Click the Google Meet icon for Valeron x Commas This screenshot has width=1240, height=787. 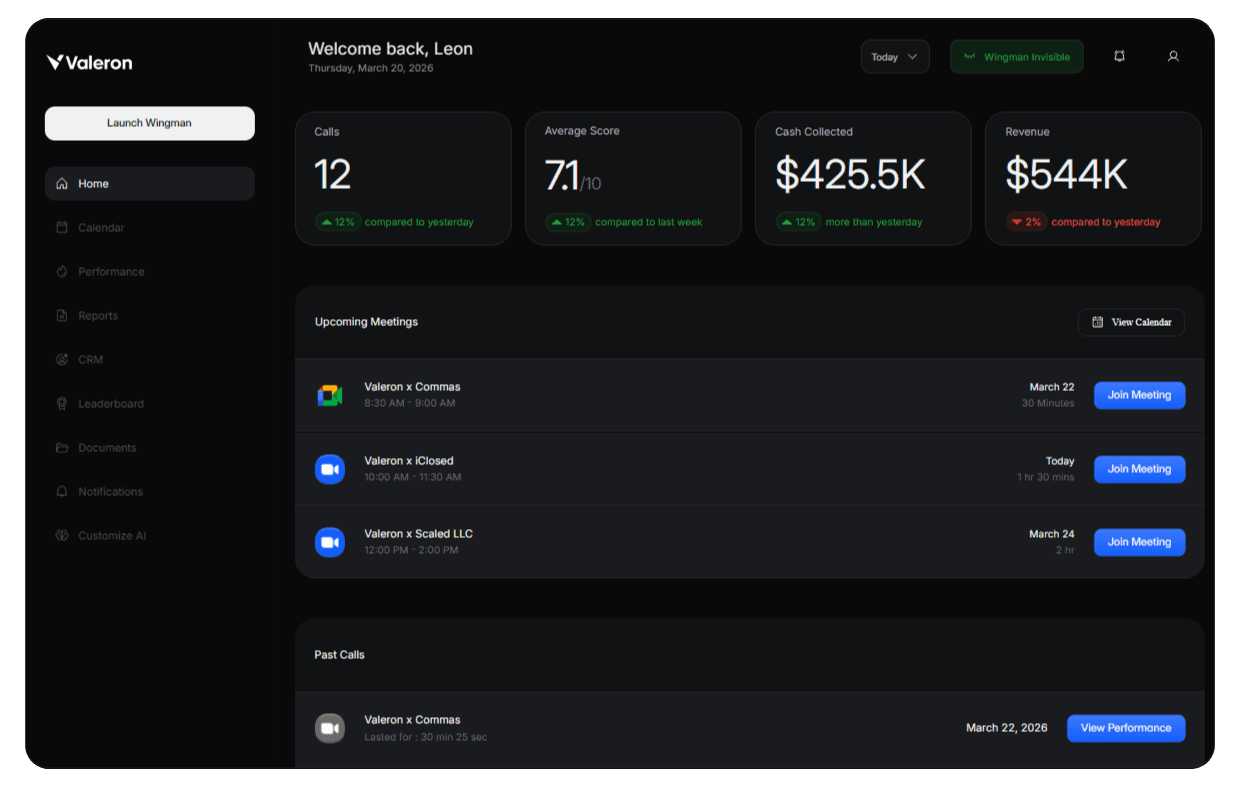(x=330, y=395)
